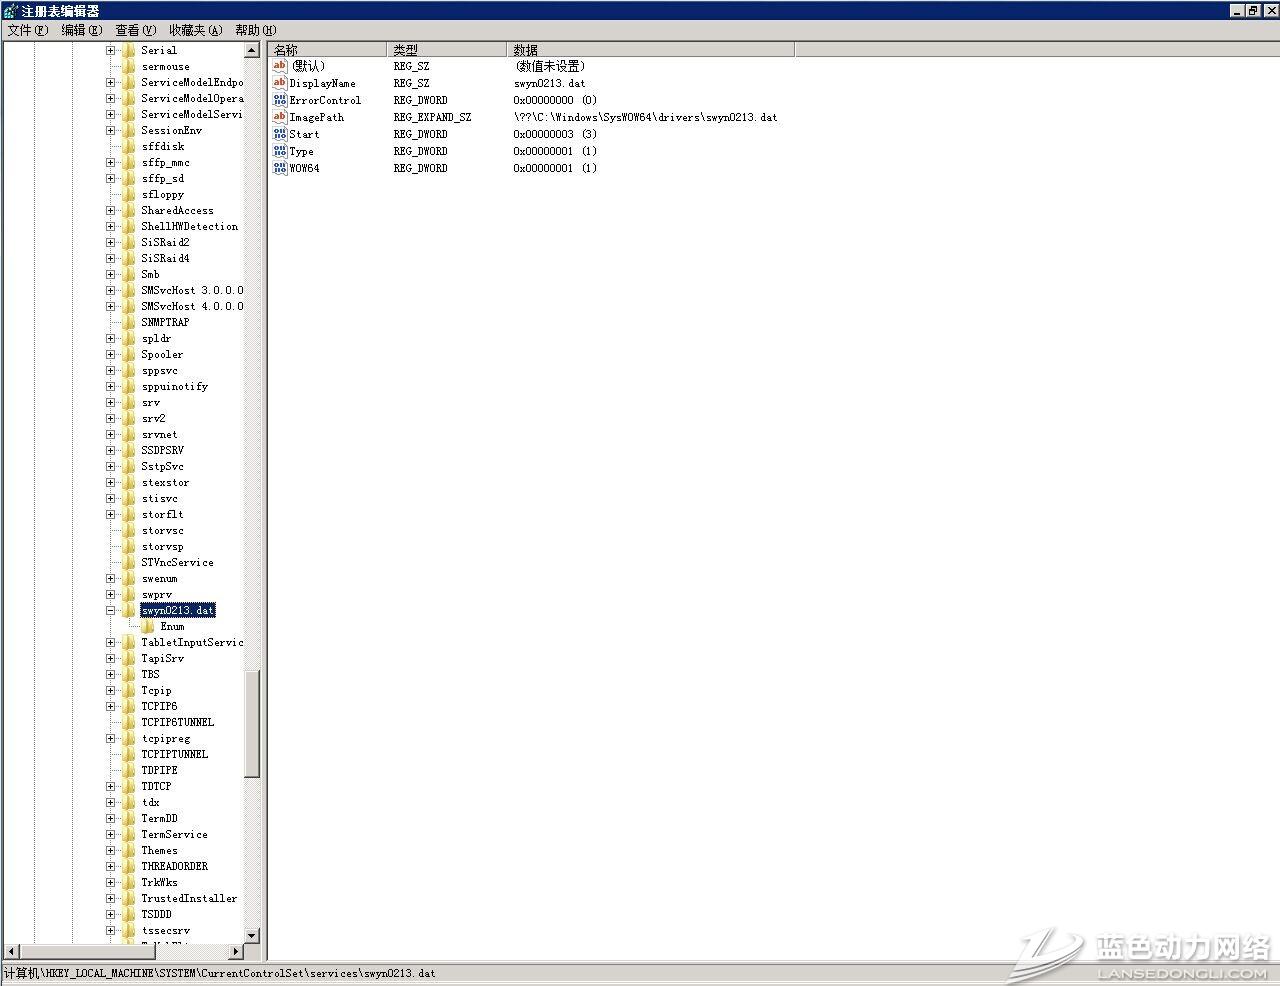This screenshot has width=1280, height=986.
Task: Click the tree pane scroll-down arrow
Action: [252, 935]
